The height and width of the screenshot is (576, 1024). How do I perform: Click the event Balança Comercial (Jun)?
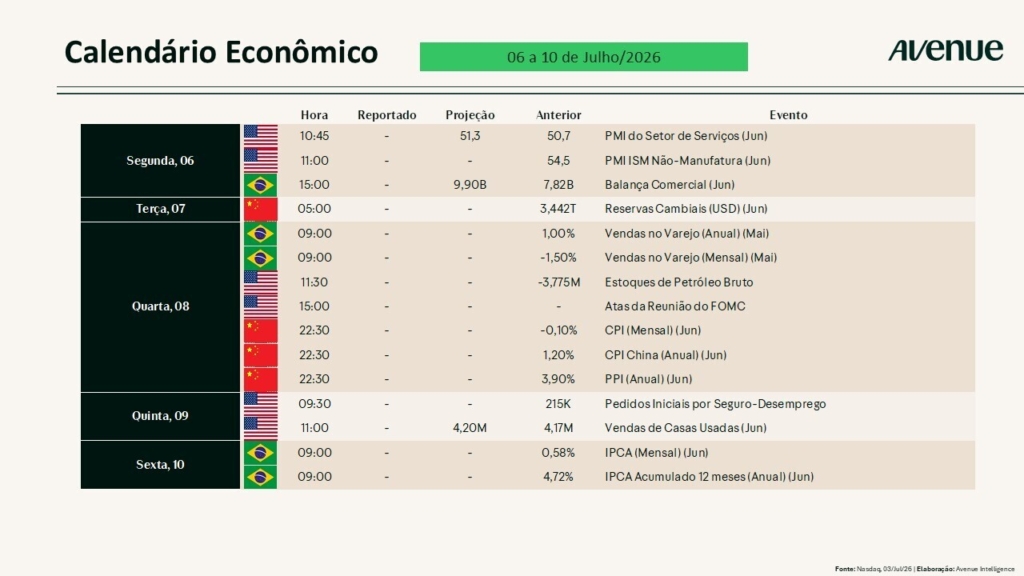point(669,185)
